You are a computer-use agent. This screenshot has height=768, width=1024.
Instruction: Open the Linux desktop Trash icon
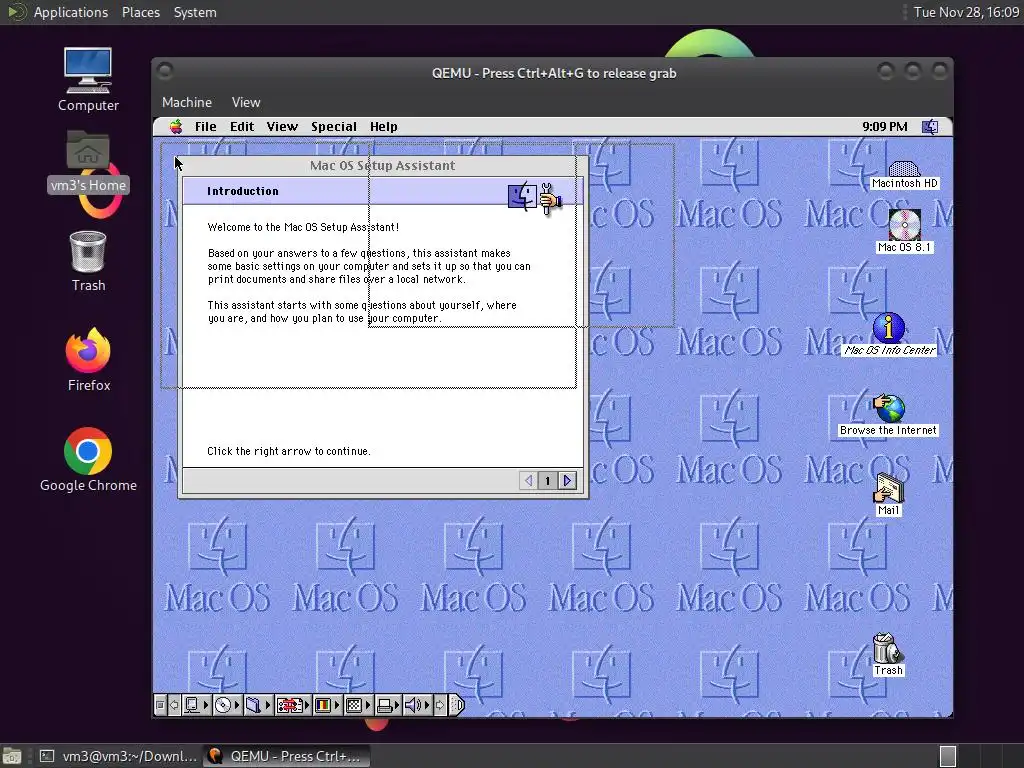click(88, 261)
